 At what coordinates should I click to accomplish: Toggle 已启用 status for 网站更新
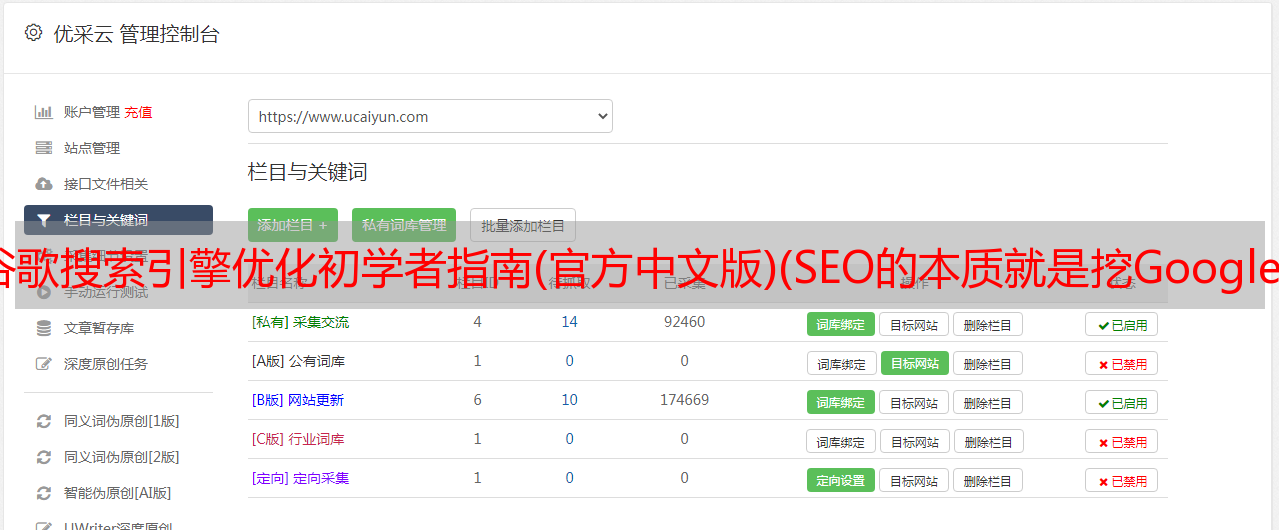[x=1122, y=402]
